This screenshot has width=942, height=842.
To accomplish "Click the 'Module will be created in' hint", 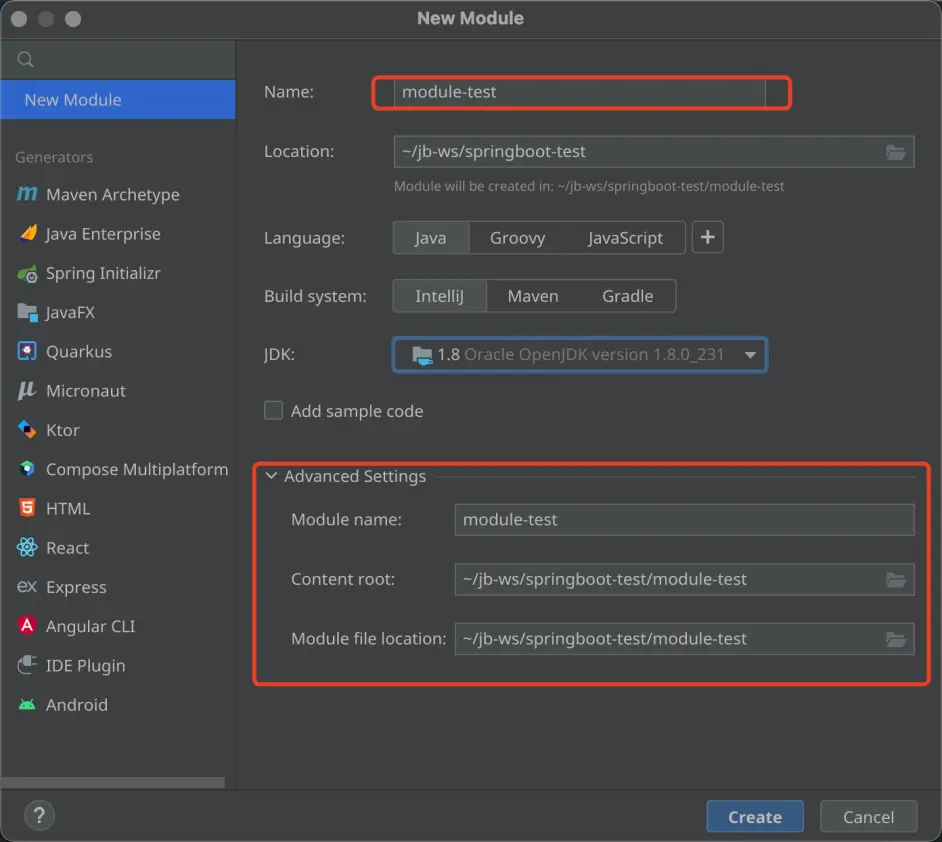I will (589, 186).
